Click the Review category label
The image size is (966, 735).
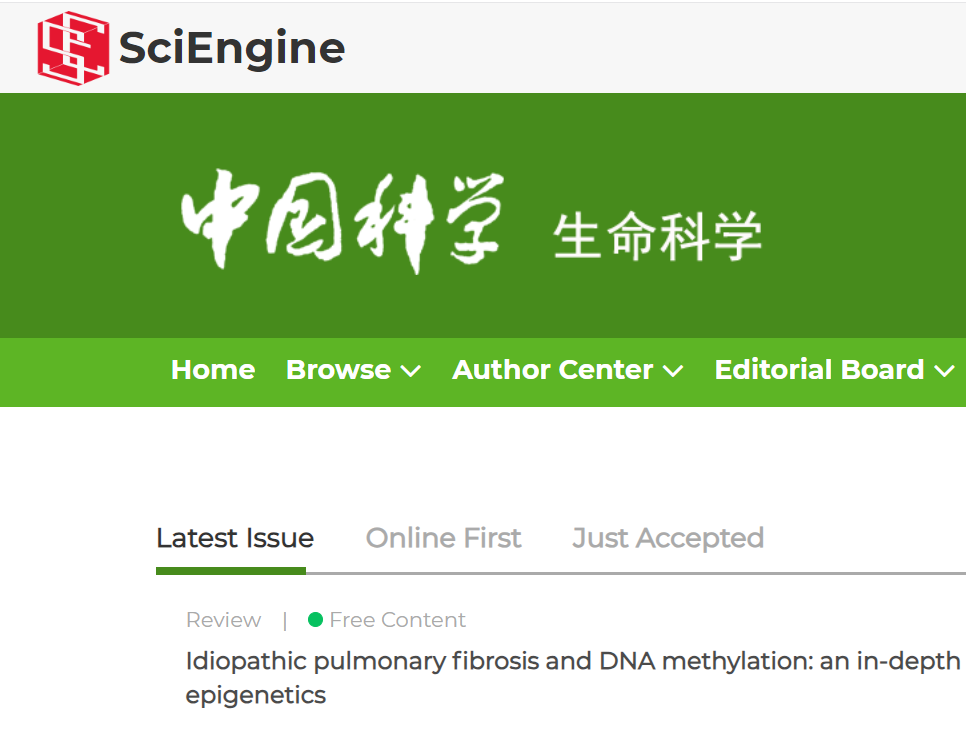(x=223, y=620)
